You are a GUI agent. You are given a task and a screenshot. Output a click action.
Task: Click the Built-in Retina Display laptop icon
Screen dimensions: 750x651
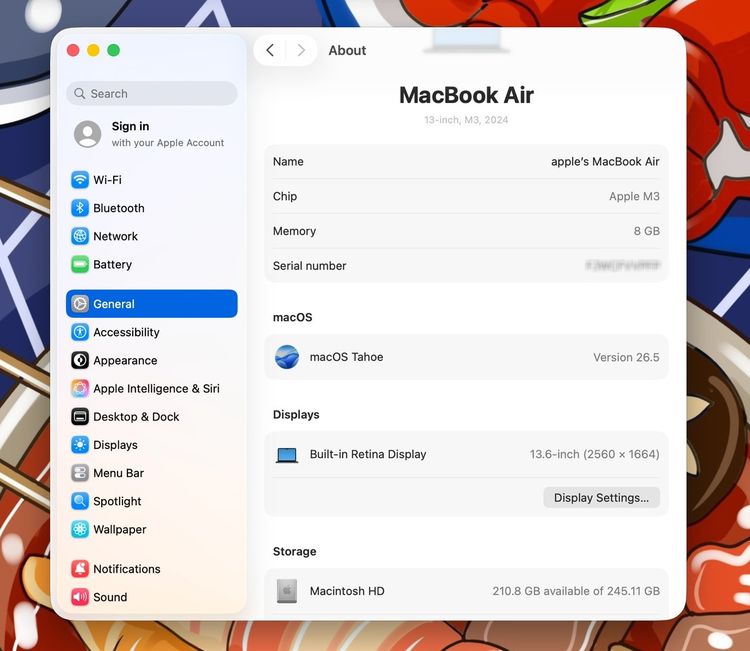click(x=287, y=455)
